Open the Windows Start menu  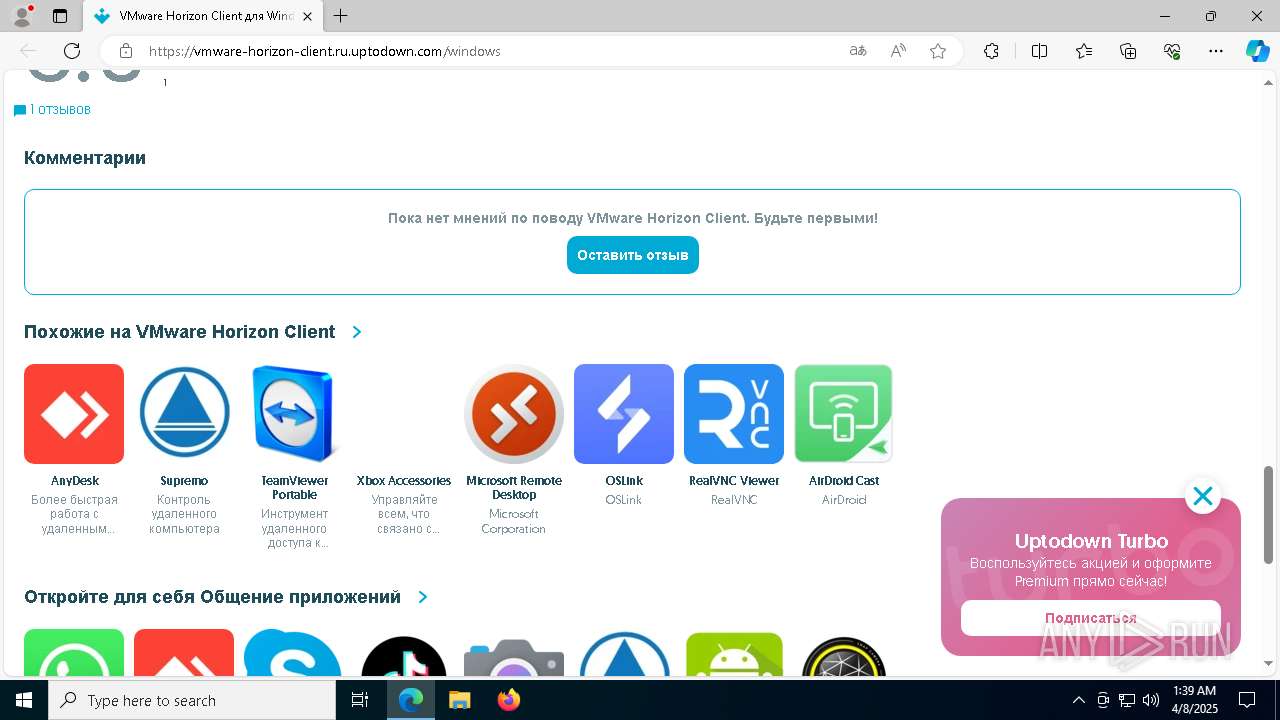[24, 700]
